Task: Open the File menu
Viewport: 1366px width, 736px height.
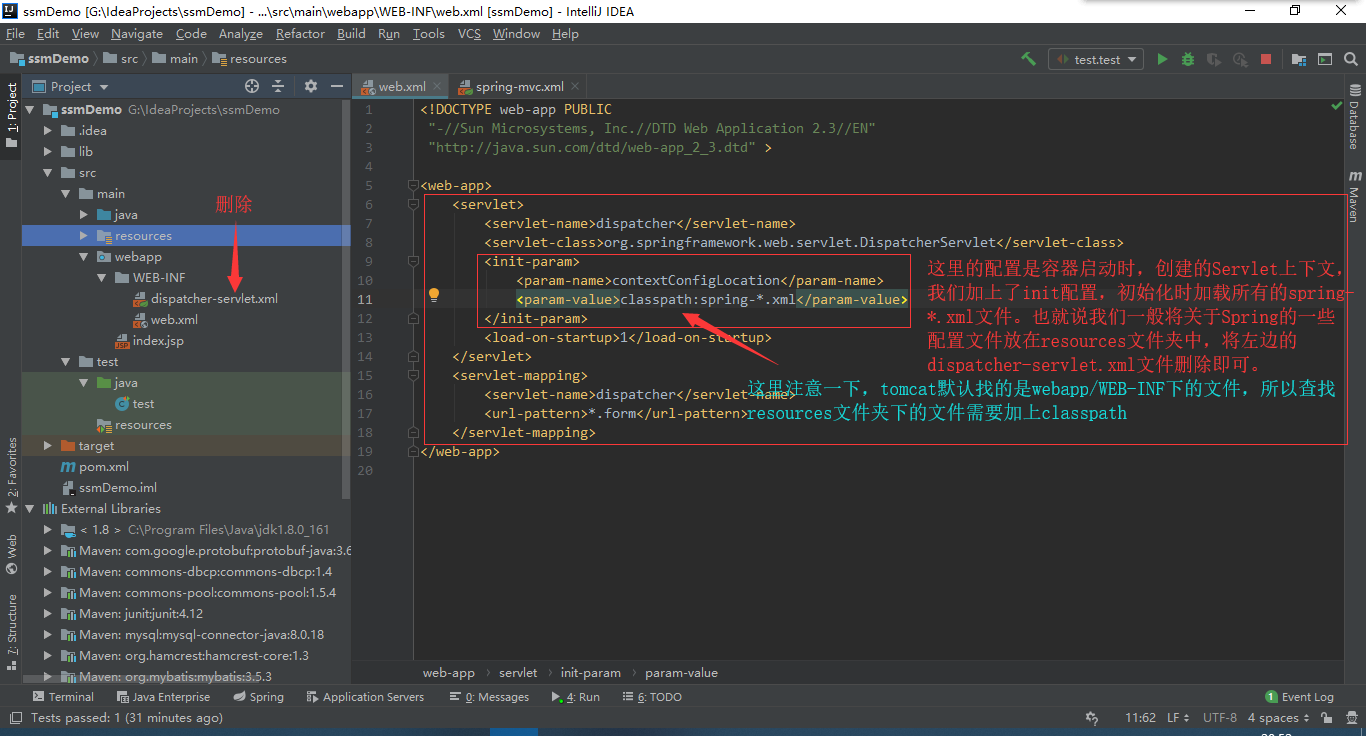Action: pos(15,33)
